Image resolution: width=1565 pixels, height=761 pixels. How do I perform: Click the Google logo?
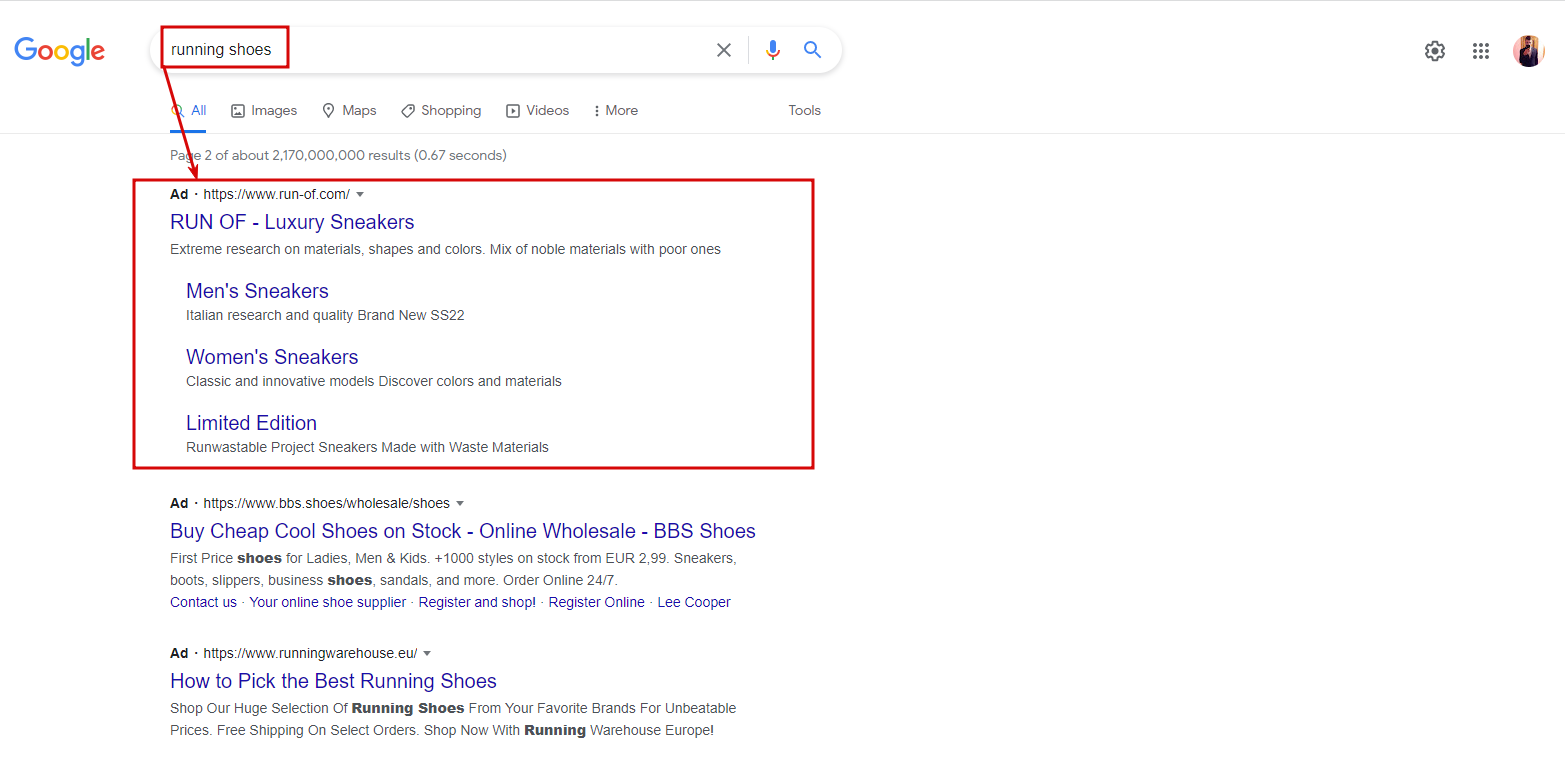[x=59, y=50]
